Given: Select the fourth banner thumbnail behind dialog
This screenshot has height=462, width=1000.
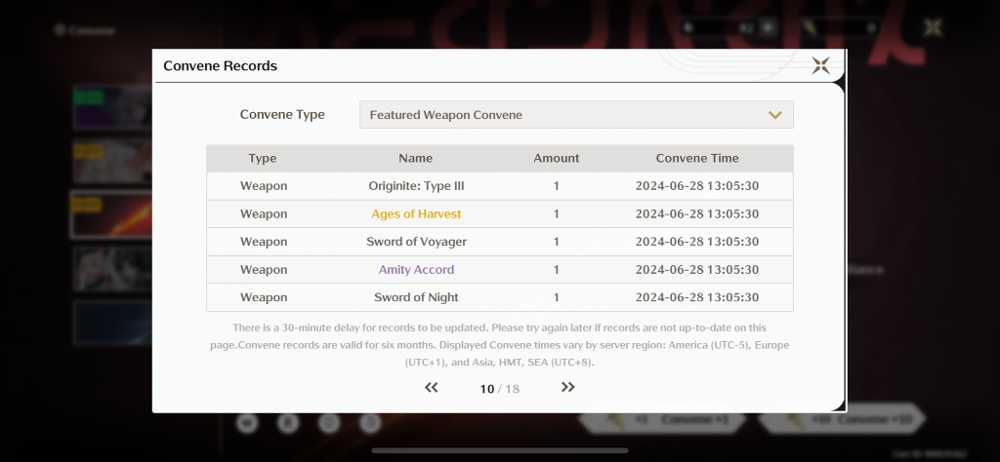Looking at the screenshot, I should pos(112,269).
